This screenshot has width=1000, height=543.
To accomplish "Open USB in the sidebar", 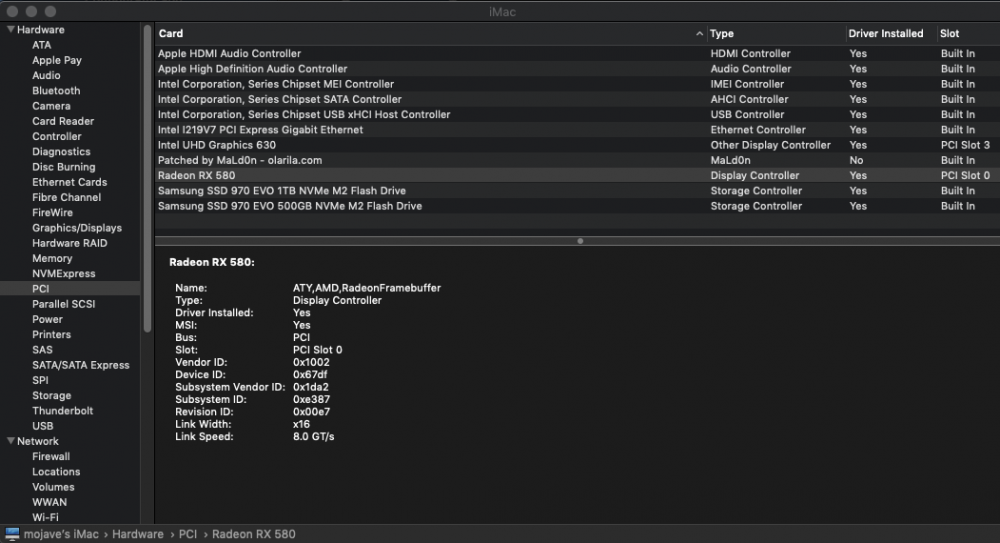I will 43,426.
